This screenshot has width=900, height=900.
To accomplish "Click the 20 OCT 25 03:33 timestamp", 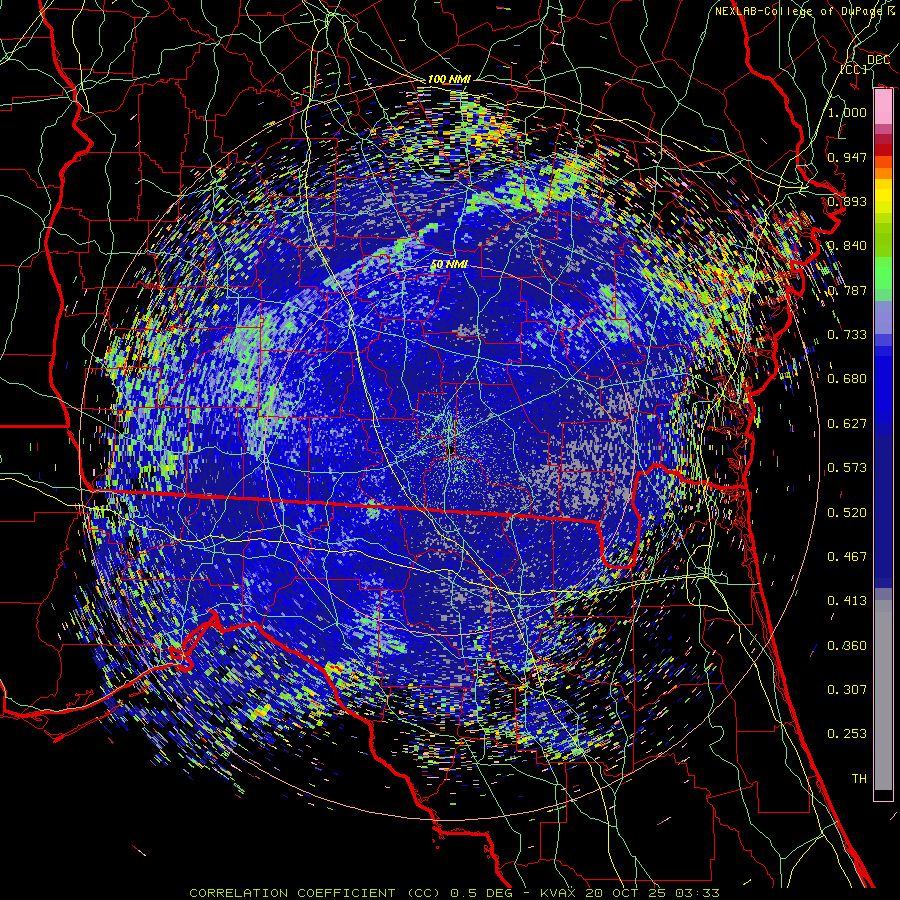I will [653, 893].
